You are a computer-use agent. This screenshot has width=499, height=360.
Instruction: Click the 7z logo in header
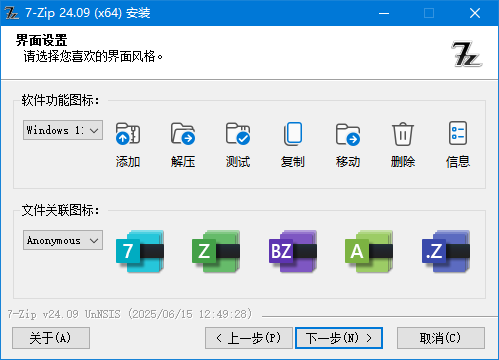point(467,54)
